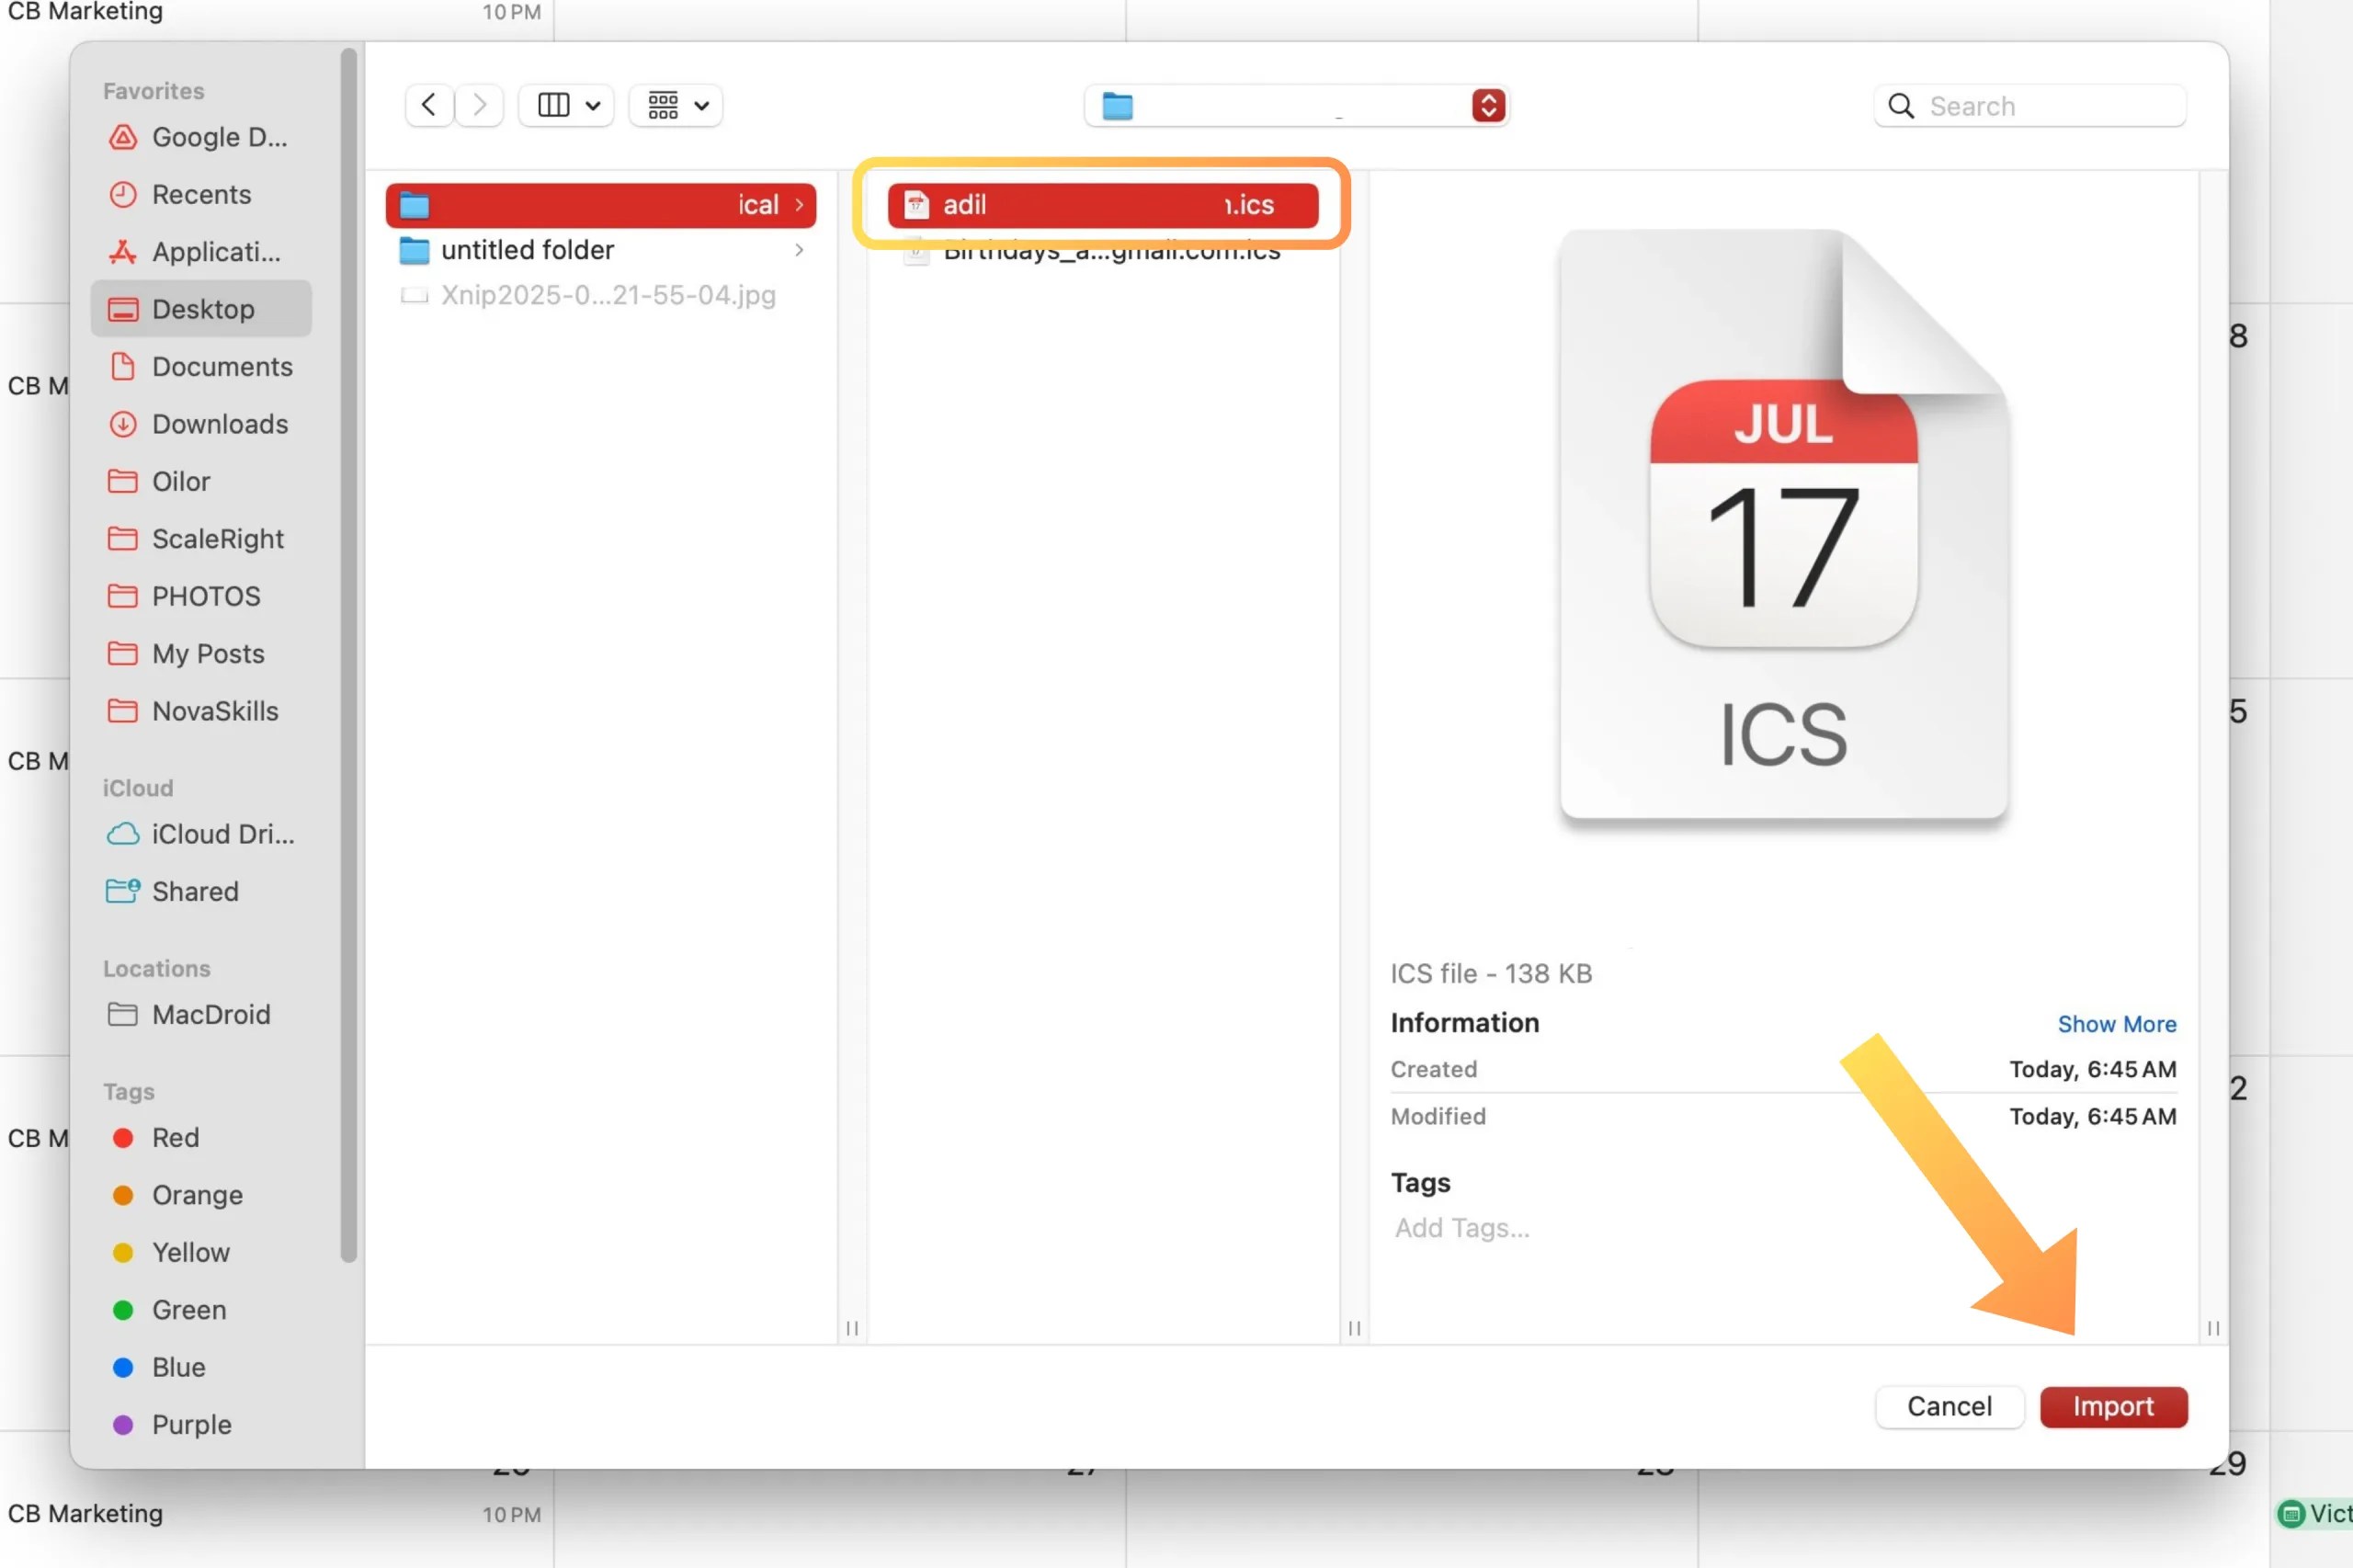Click the Cancel button
This screenshot has height=1568, width=2353.
(x=1948, y=1406)
